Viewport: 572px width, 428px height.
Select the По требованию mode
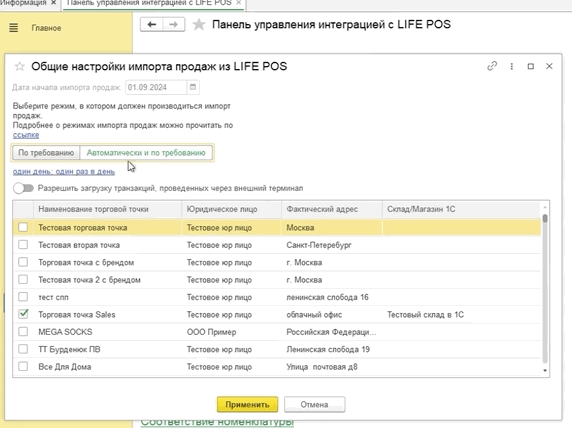[46, 153]
